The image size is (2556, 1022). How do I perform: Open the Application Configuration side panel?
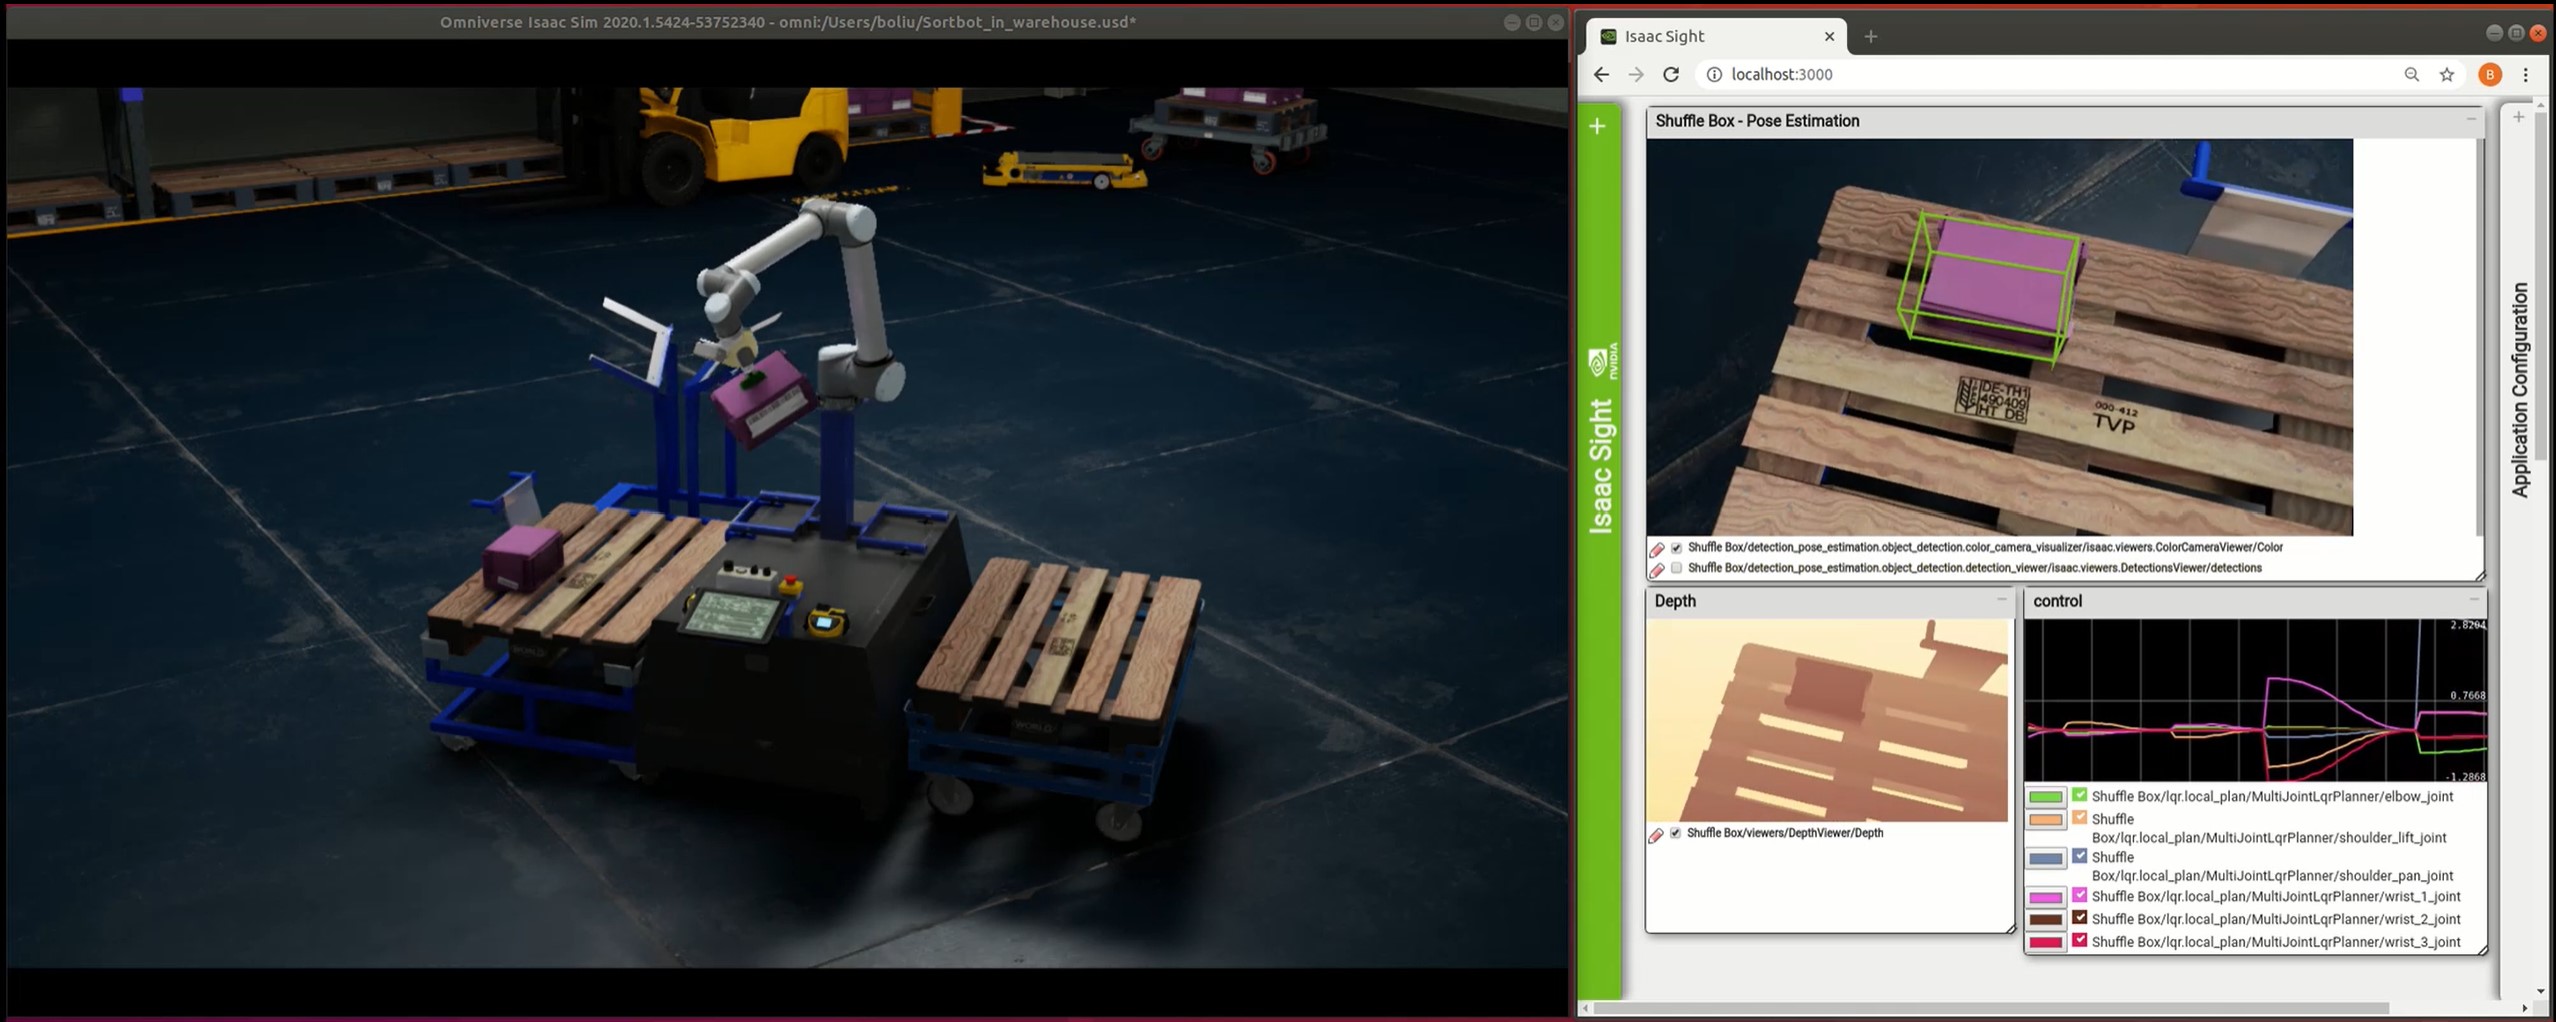tap(2520, 390)
